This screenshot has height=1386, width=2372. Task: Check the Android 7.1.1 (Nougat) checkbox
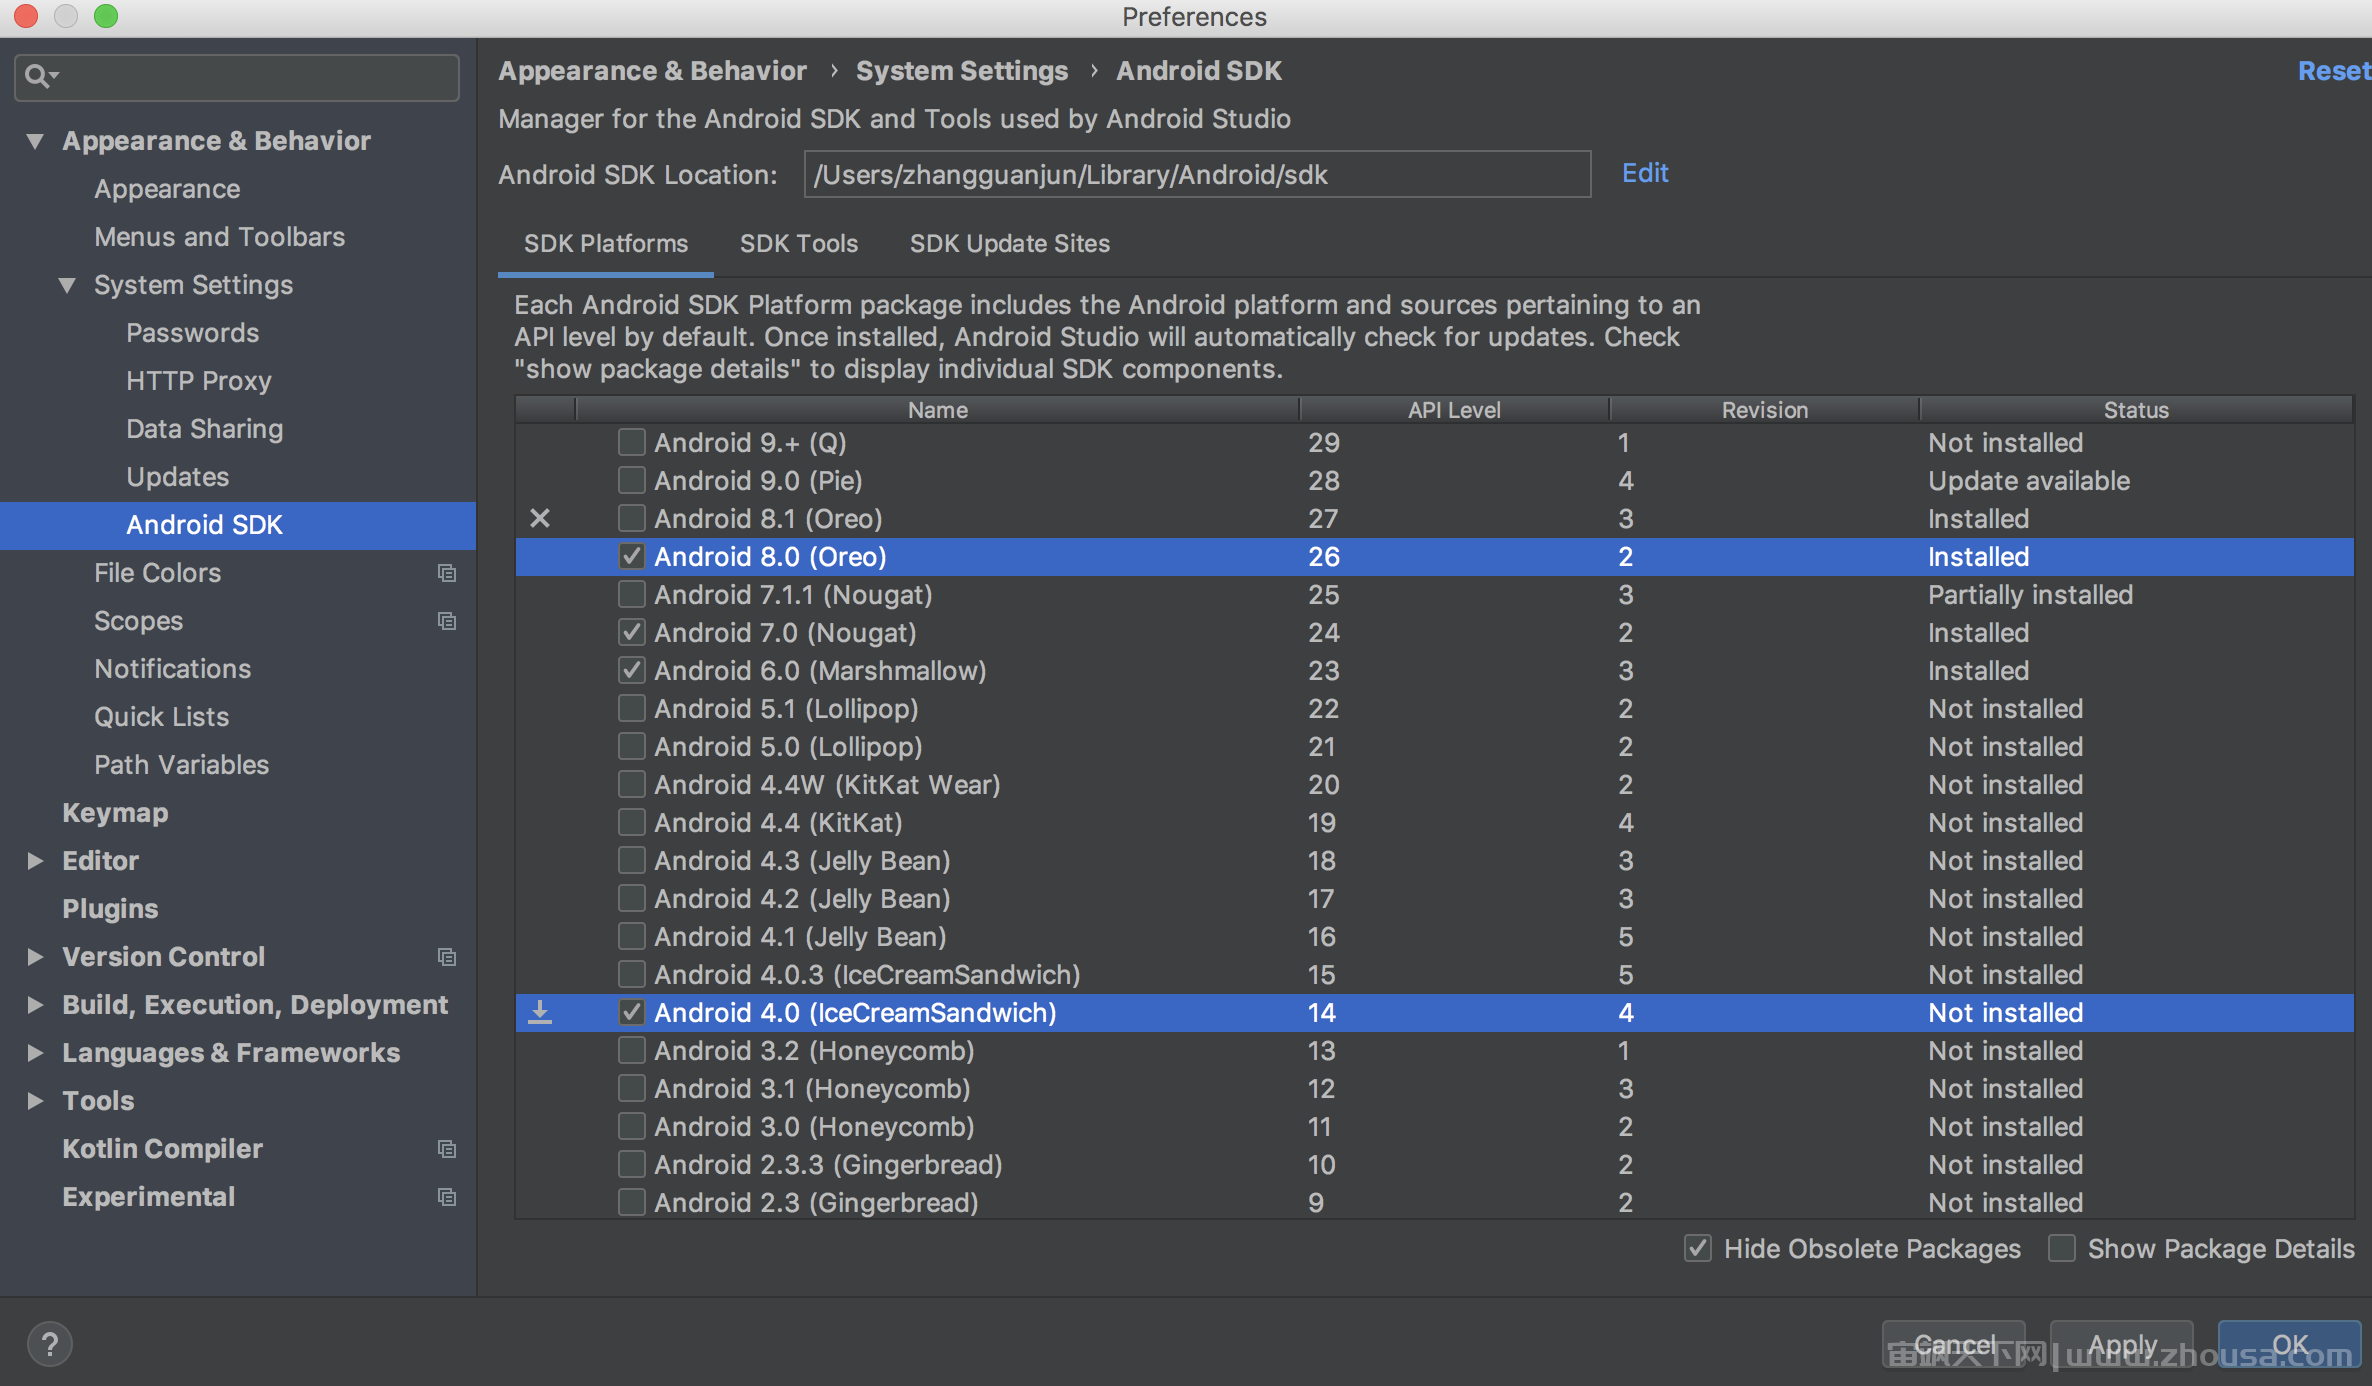point(631,594)
